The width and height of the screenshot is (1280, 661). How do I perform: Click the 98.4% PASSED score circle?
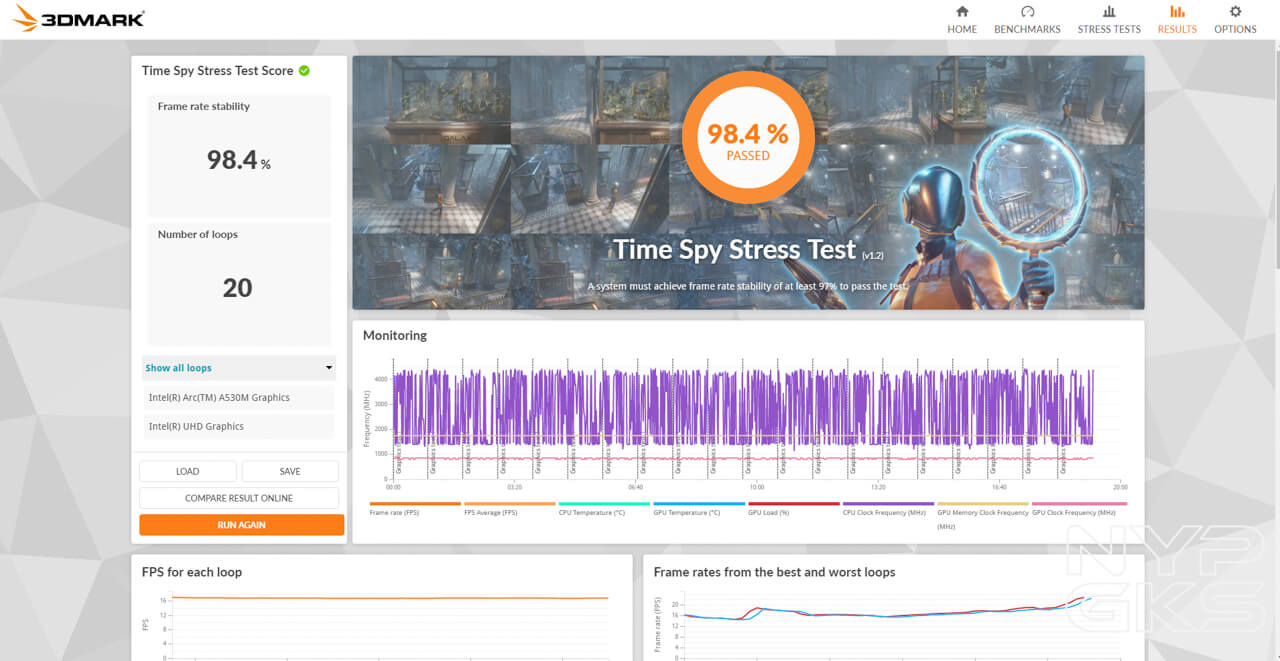(x=748, y=137)
